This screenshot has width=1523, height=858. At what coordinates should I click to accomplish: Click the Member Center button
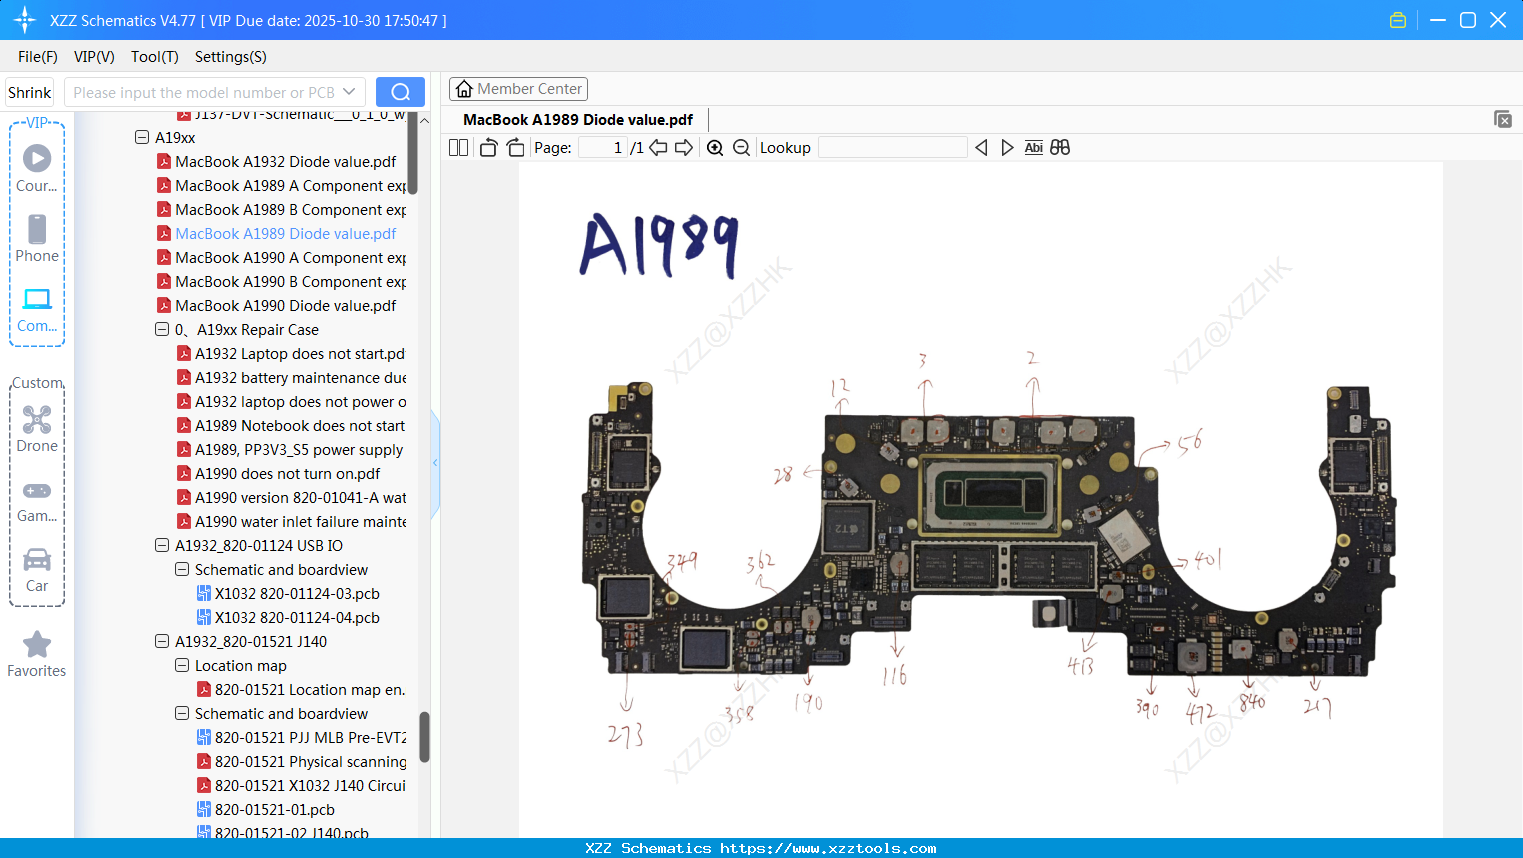tap(518, 89)
